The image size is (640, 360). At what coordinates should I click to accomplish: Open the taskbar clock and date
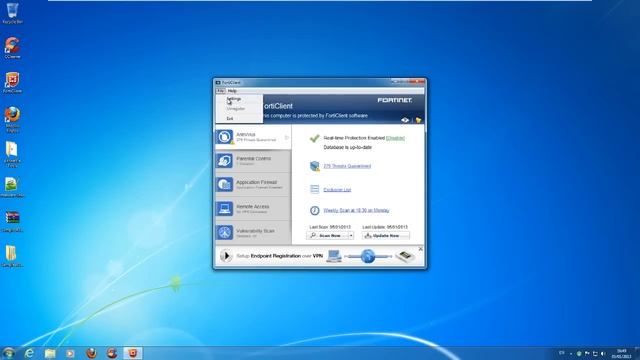pyautogui.click(x=622, y=353)
